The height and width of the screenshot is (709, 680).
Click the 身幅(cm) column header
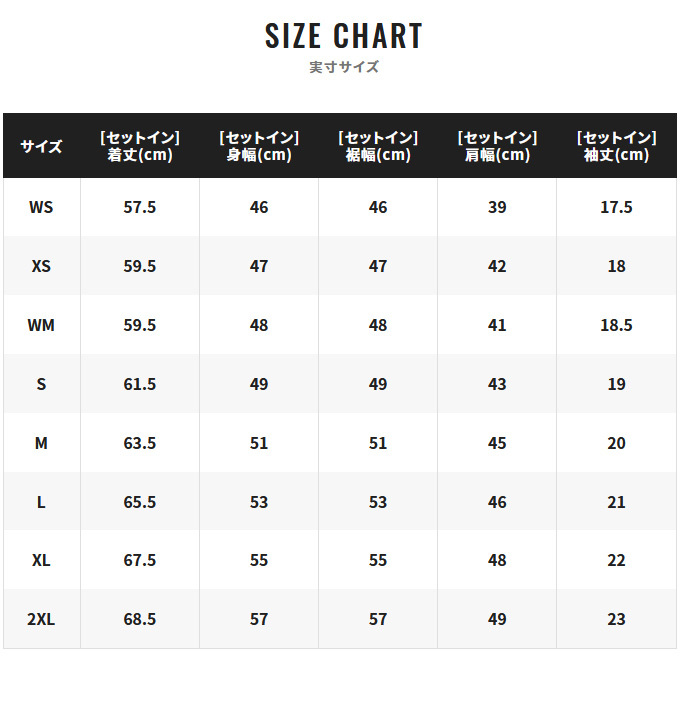click(259, 146)
